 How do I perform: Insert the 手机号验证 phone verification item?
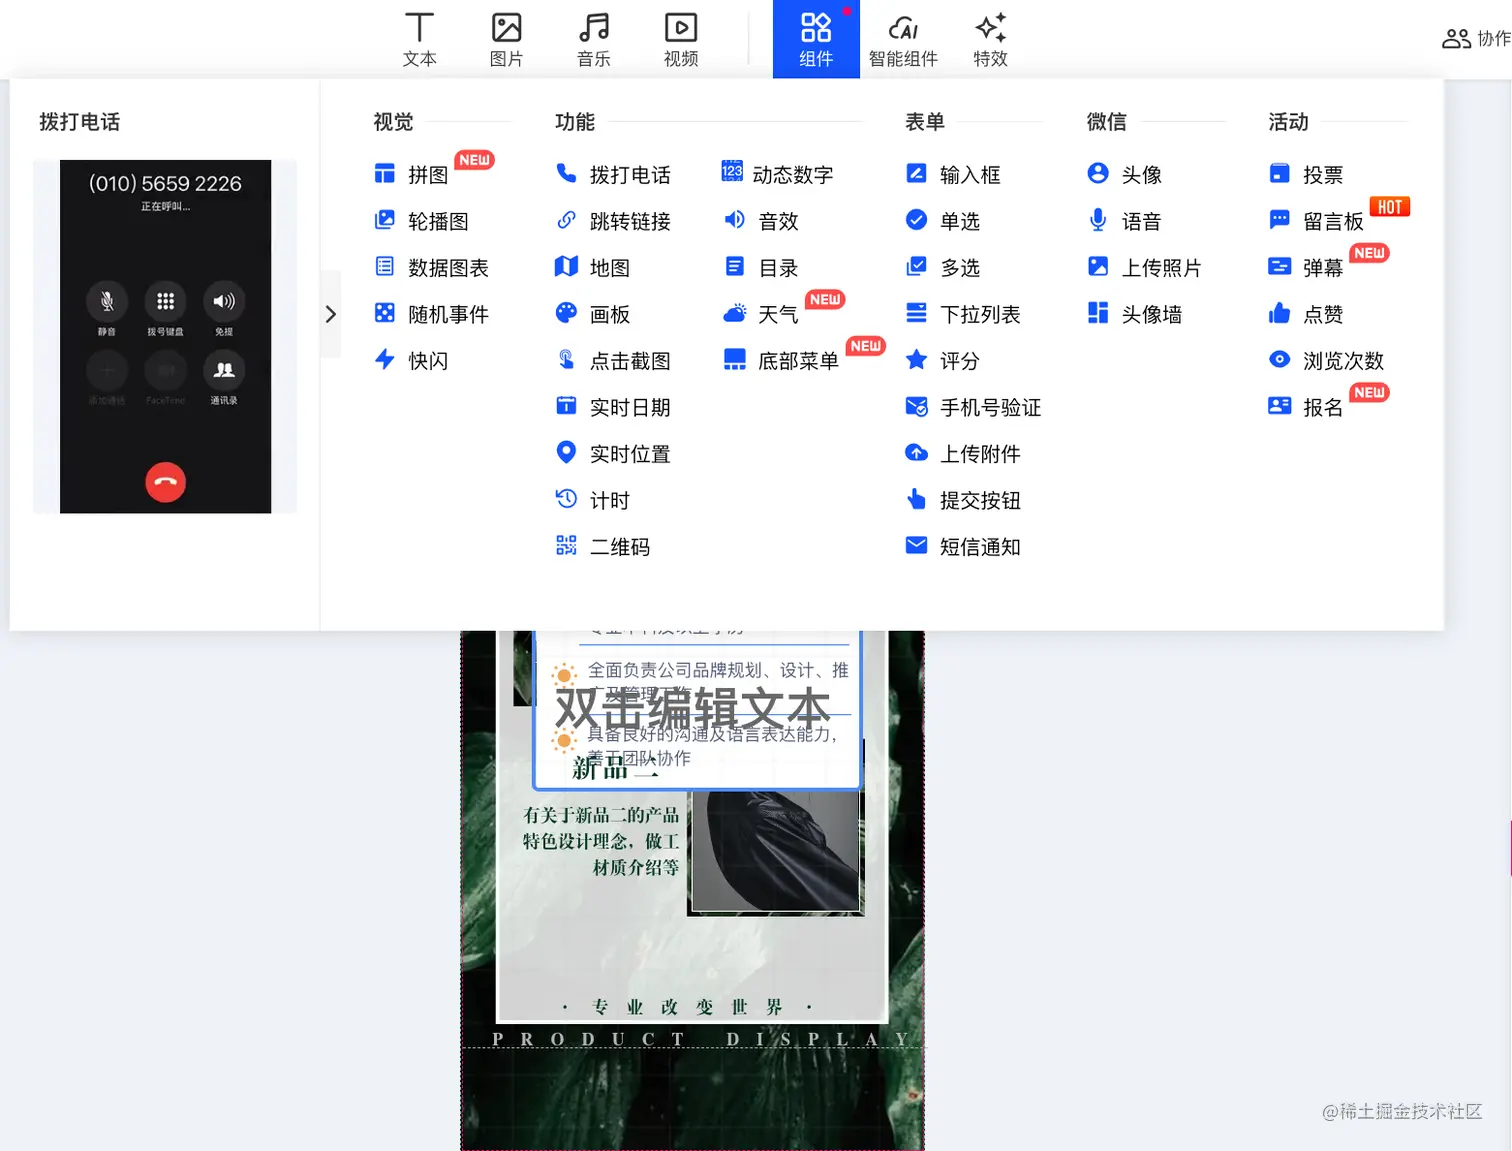[972, 407]
